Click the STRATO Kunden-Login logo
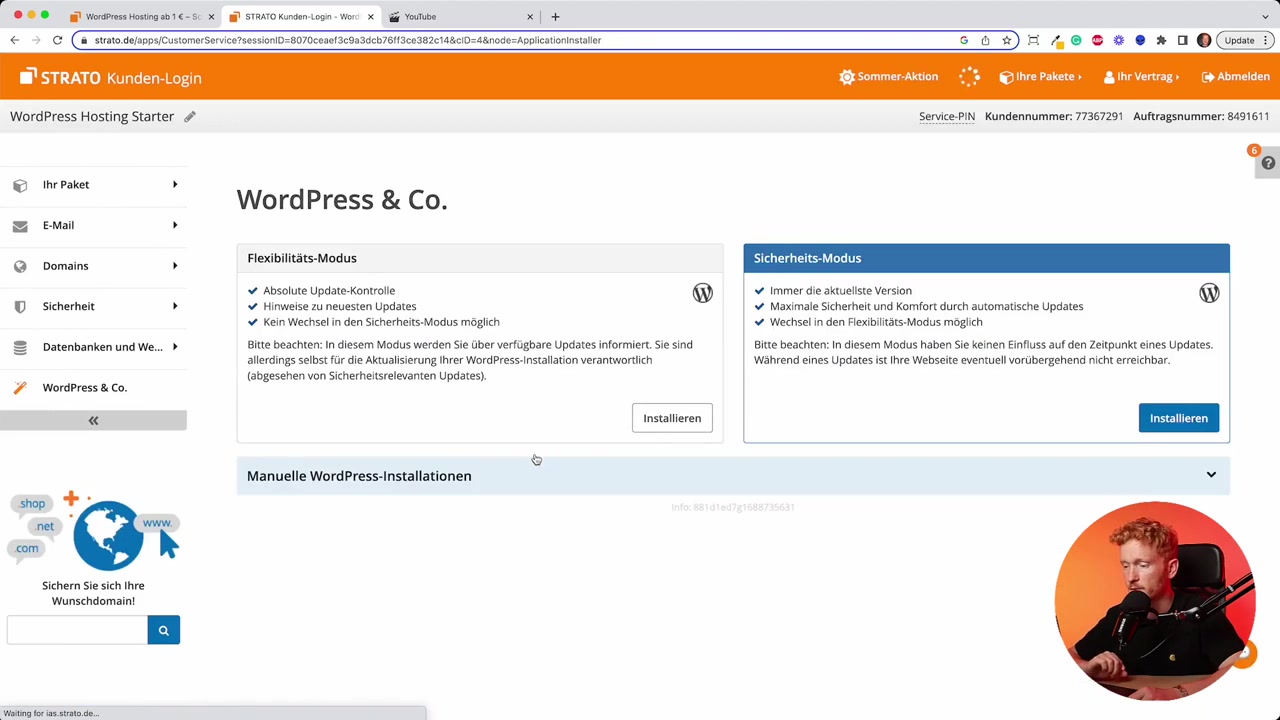 [x=111, y=77]
